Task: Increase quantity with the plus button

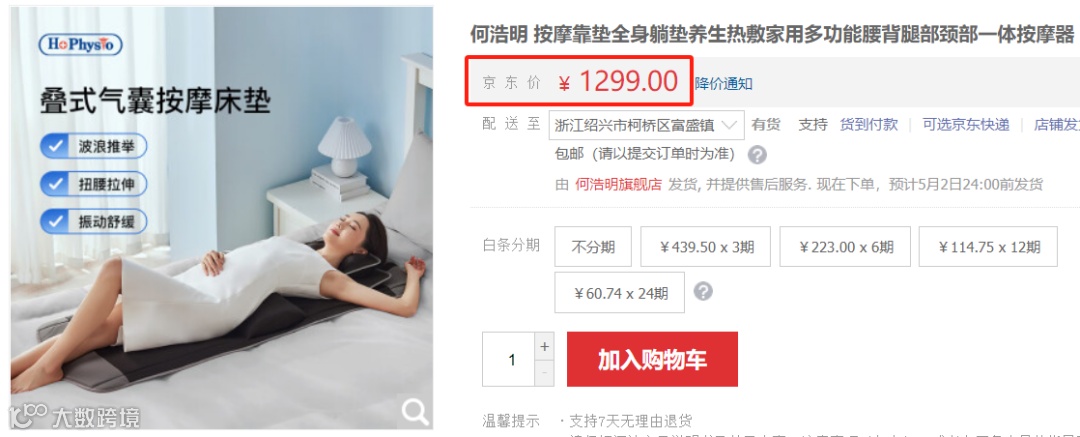Action: (544, 346)
